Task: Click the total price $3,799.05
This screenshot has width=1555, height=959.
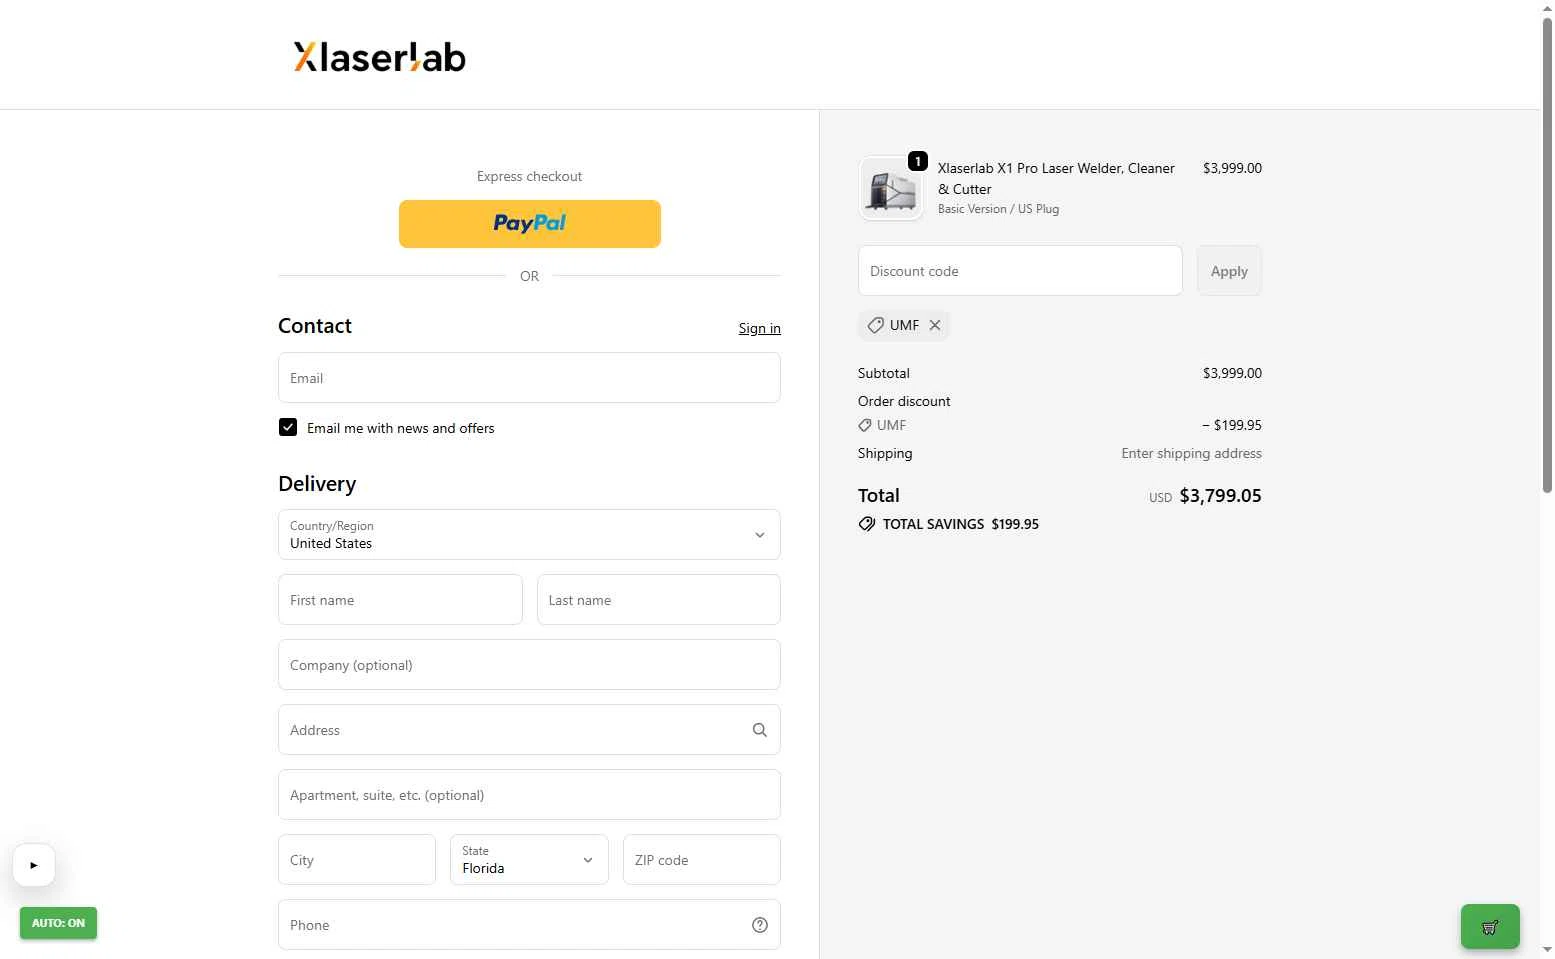Action: pyautogui.click(x=1220, y=495)
